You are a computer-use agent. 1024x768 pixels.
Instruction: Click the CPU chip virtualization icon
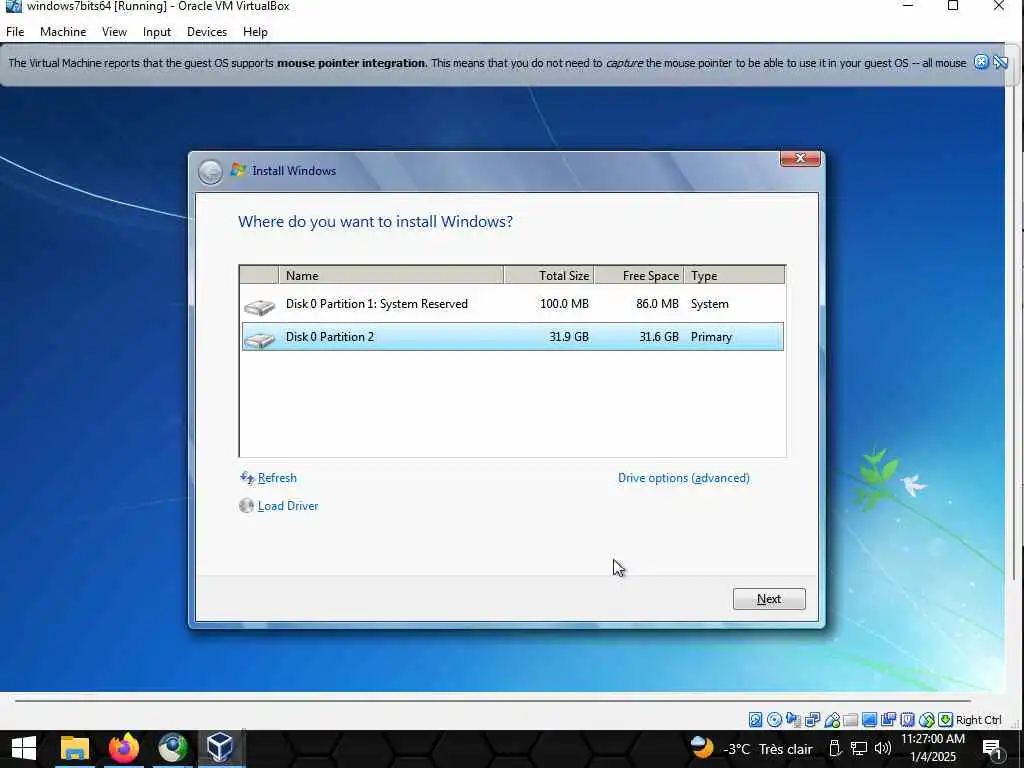coord(907,720)
